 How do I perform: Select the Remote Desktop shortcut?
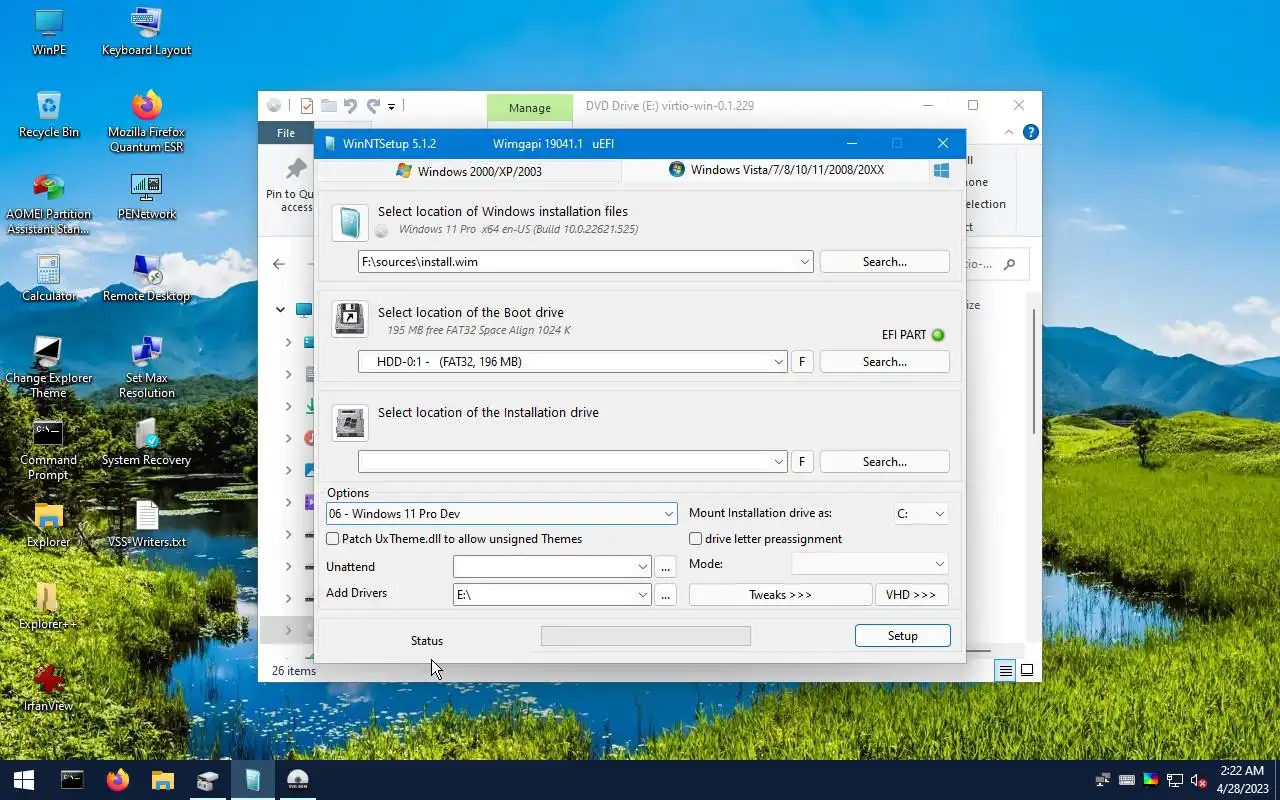[x=146, y=278]
